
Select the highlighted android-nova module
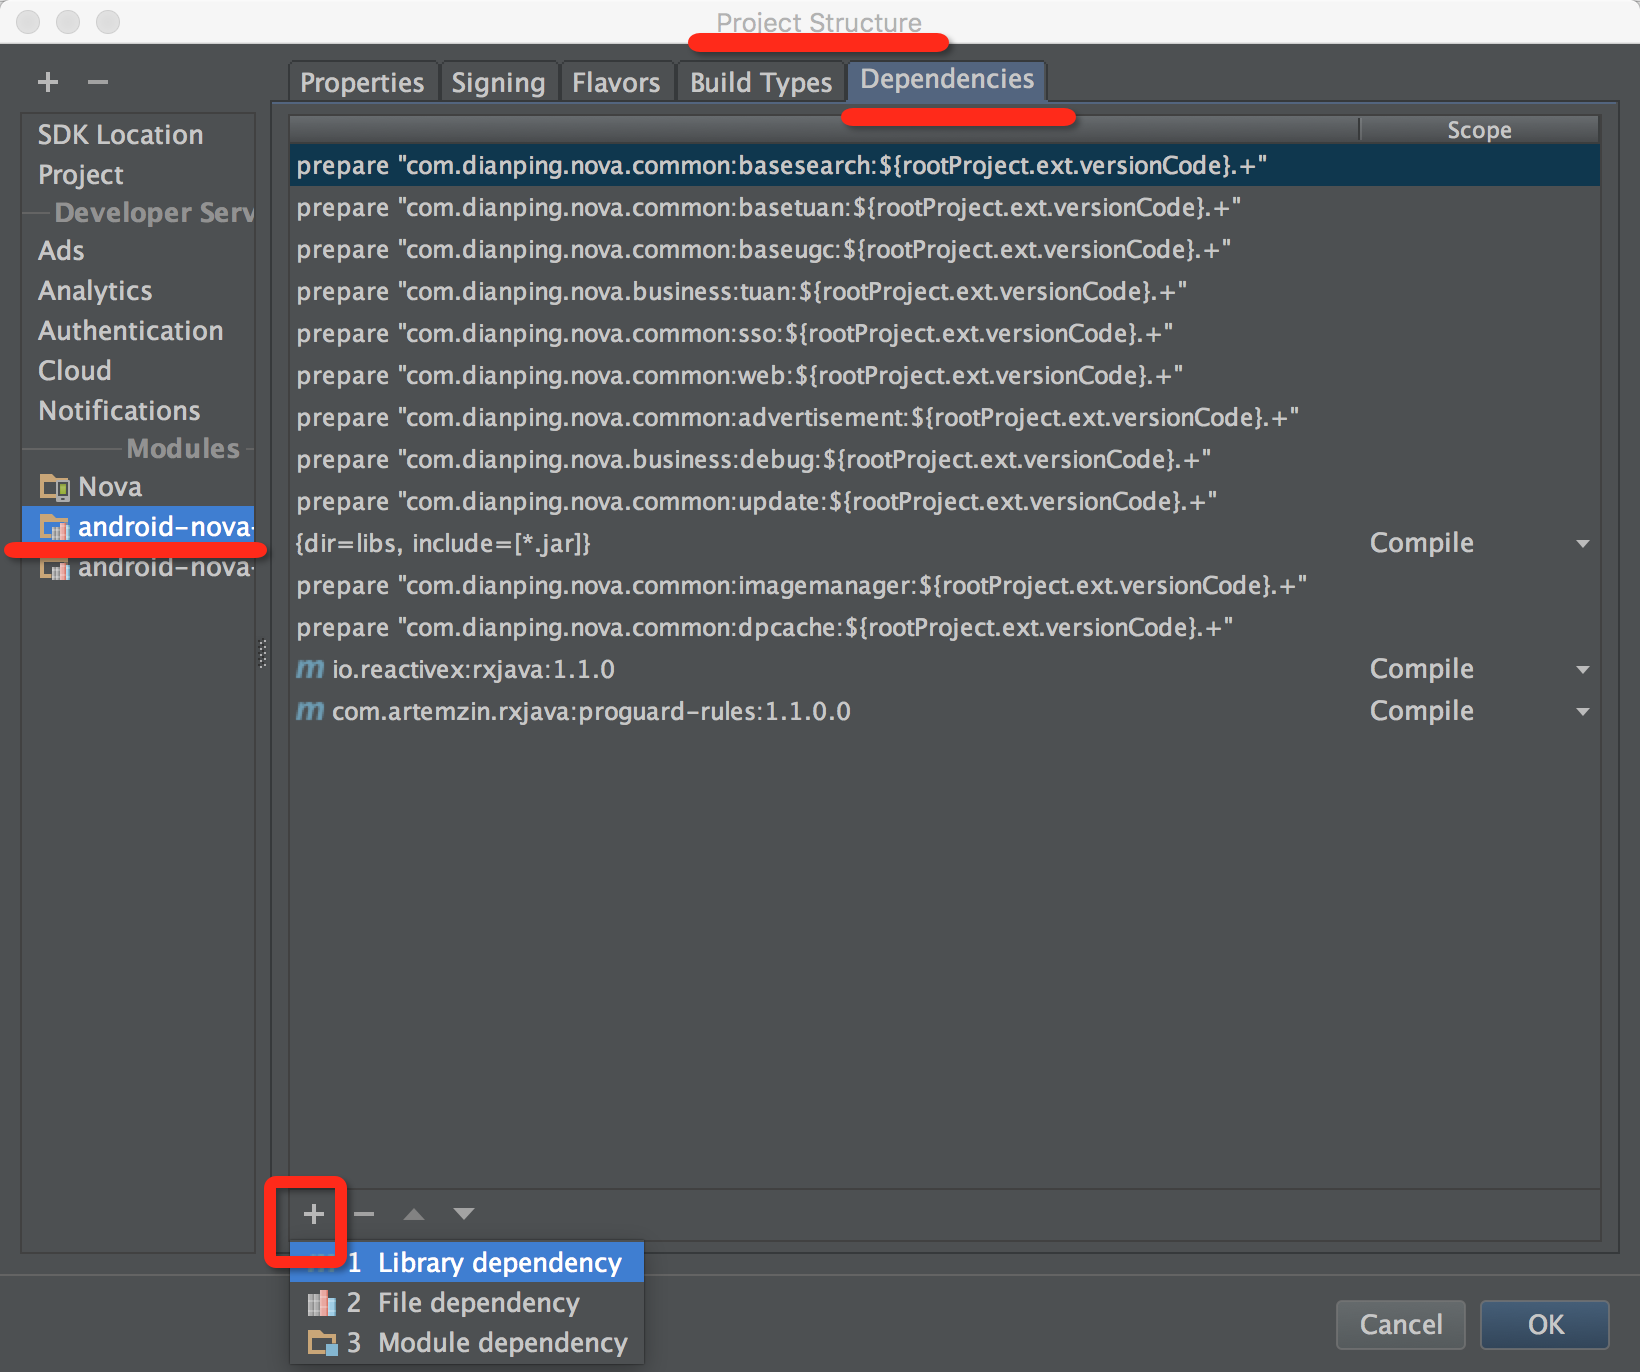tap(138, 527)
